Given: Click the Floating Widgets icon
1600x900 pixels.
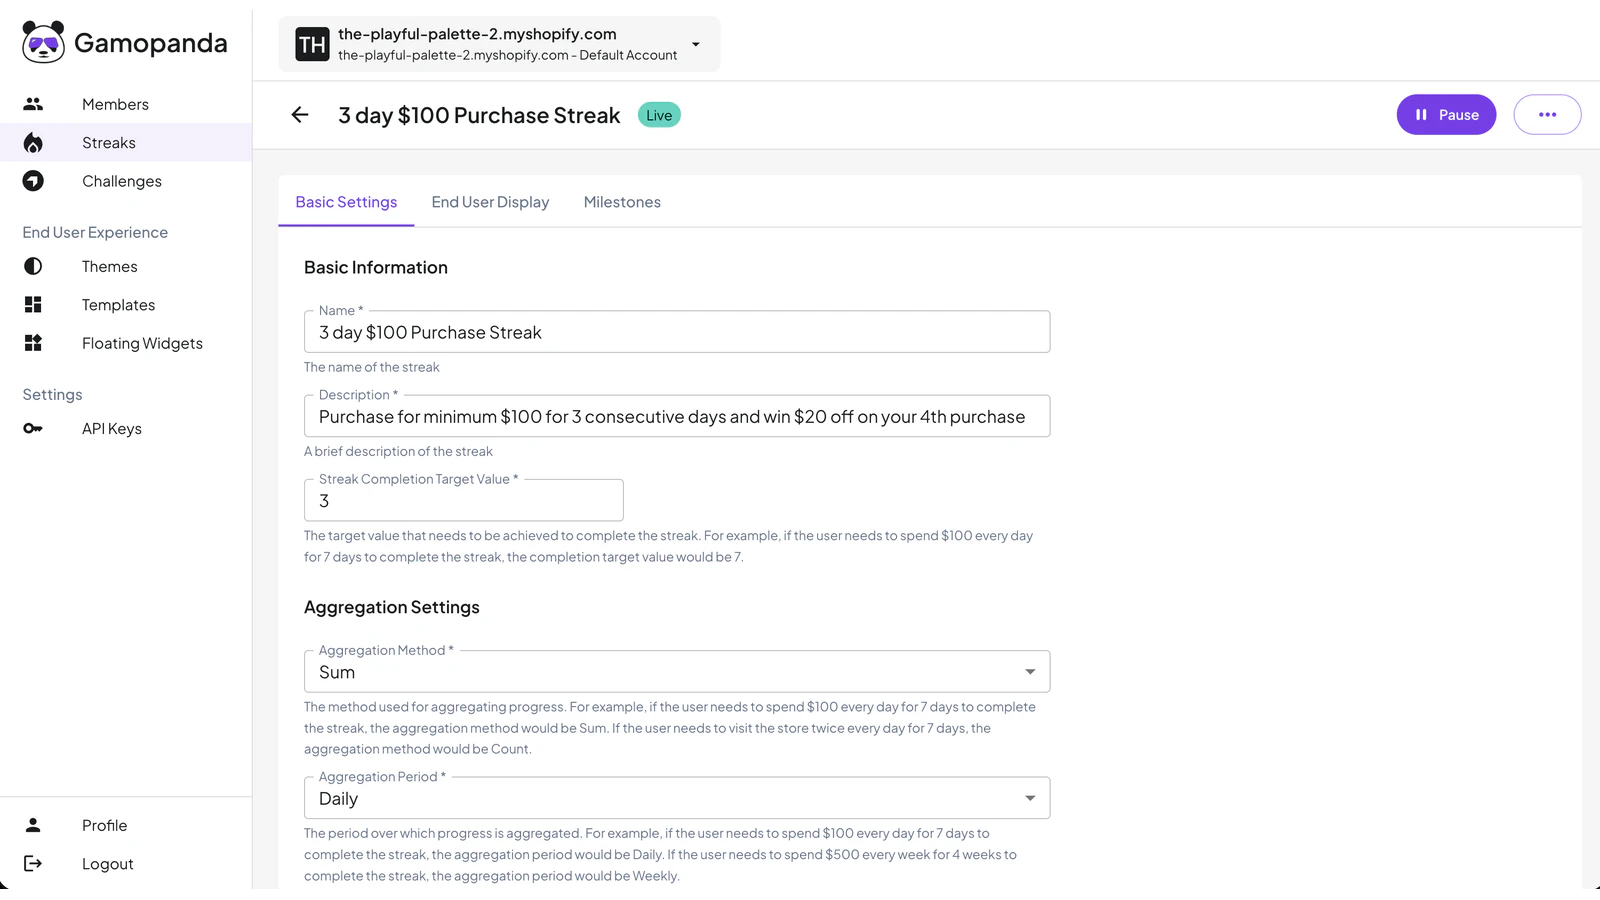Looking at the screenshot, I should click(x=33, y=343).
